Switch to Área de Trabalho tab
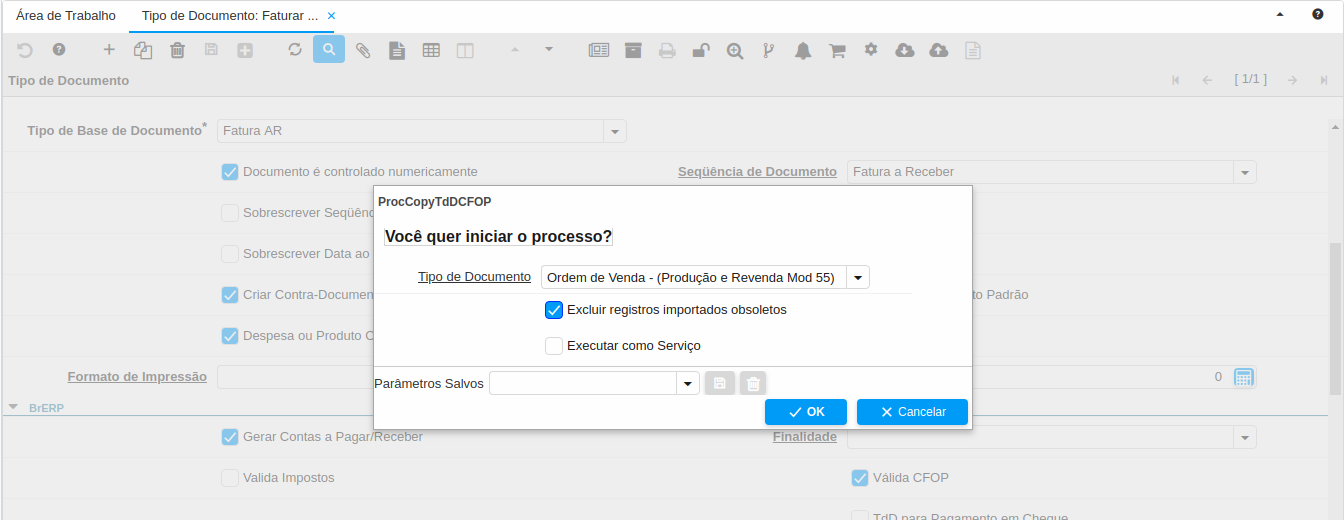 click(x=66, y=16)
